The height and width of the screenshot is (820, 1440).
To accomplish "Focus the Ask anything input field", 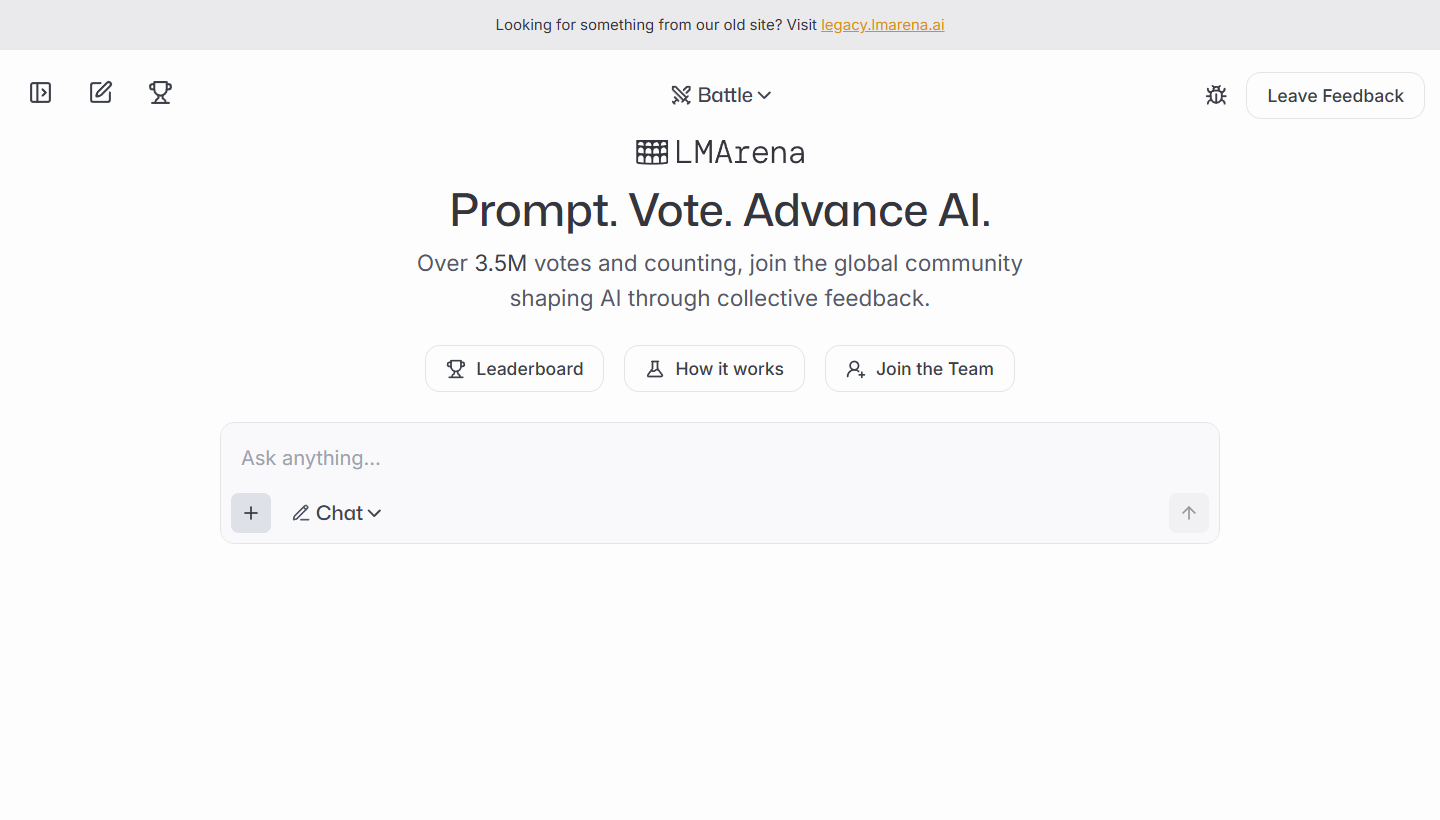I will (x=720, y=458).
